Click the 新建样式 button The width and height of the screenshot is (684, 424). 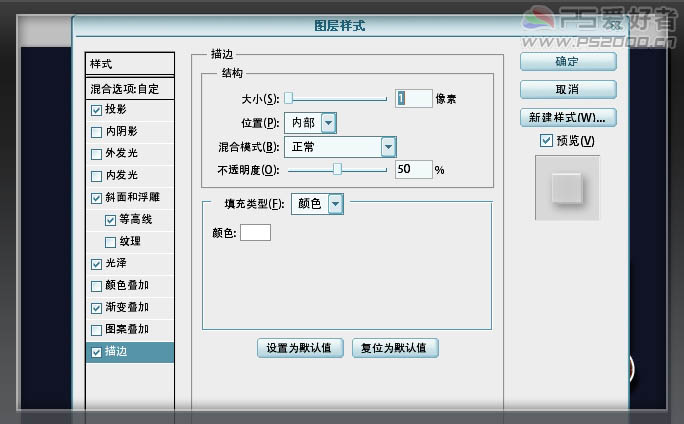(x=568, y=117)
